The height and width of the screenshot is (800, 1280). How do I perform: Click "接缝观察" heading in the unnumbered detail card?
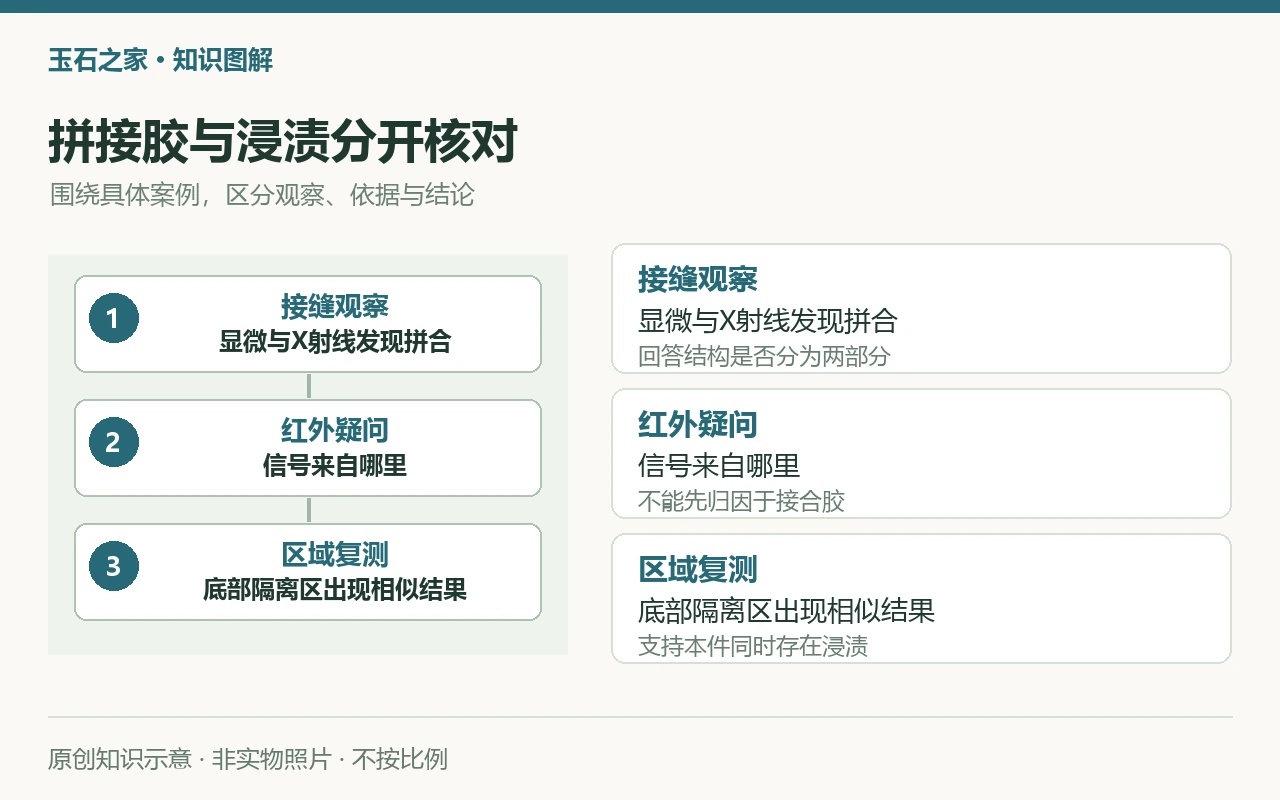pos(698,280)
